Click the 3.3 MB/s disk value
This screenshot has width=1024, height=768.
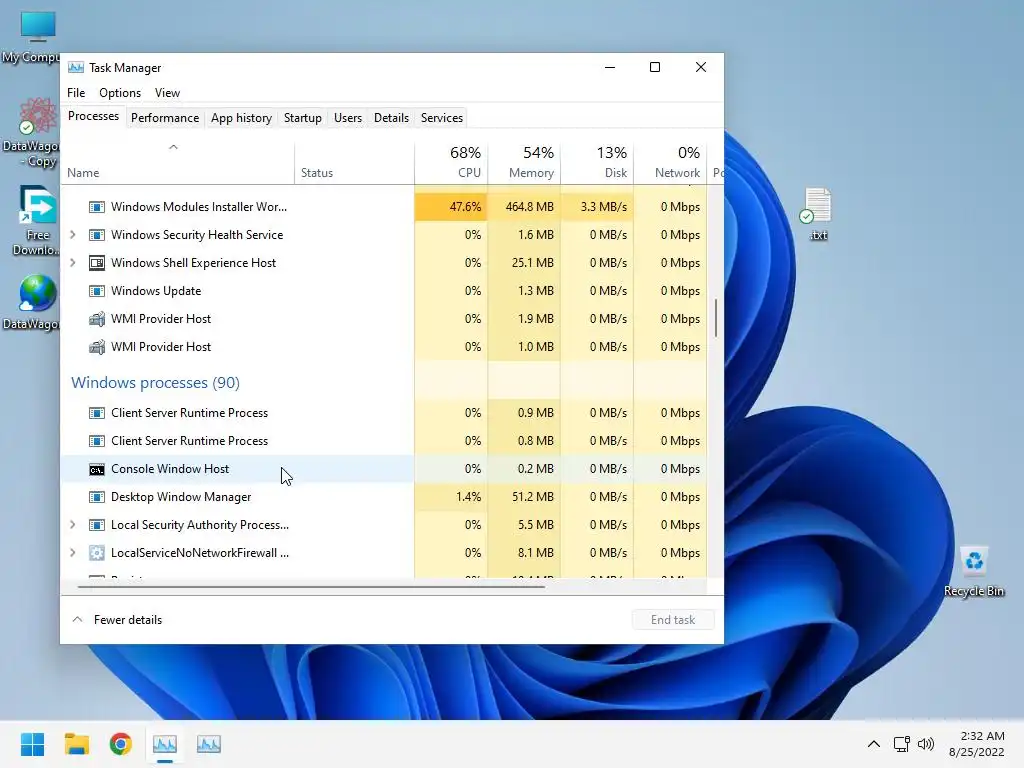tap(603, 207)
